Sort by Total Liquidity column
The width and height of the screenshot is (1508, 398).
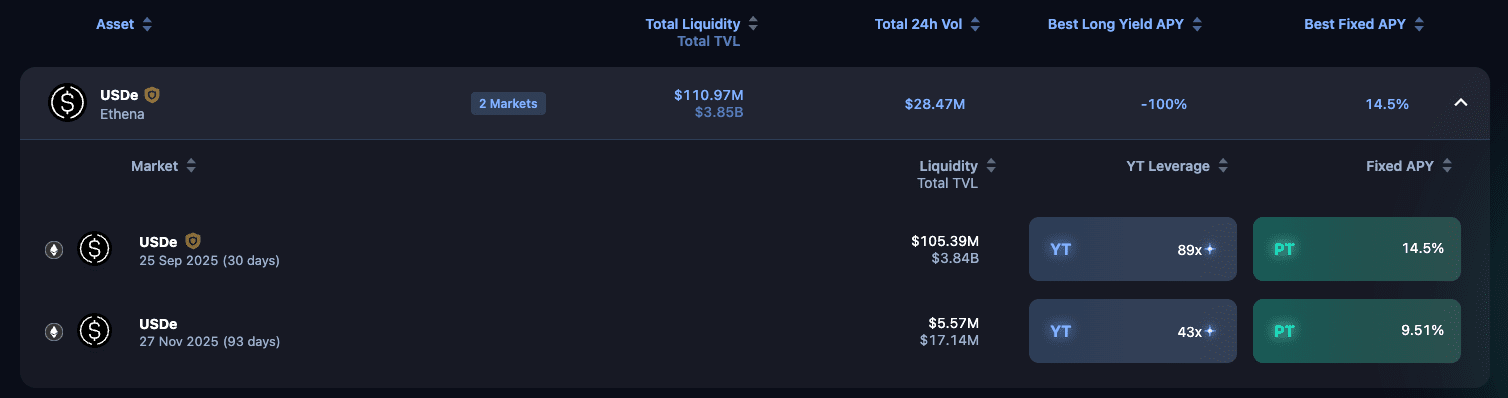coord(702,24)
